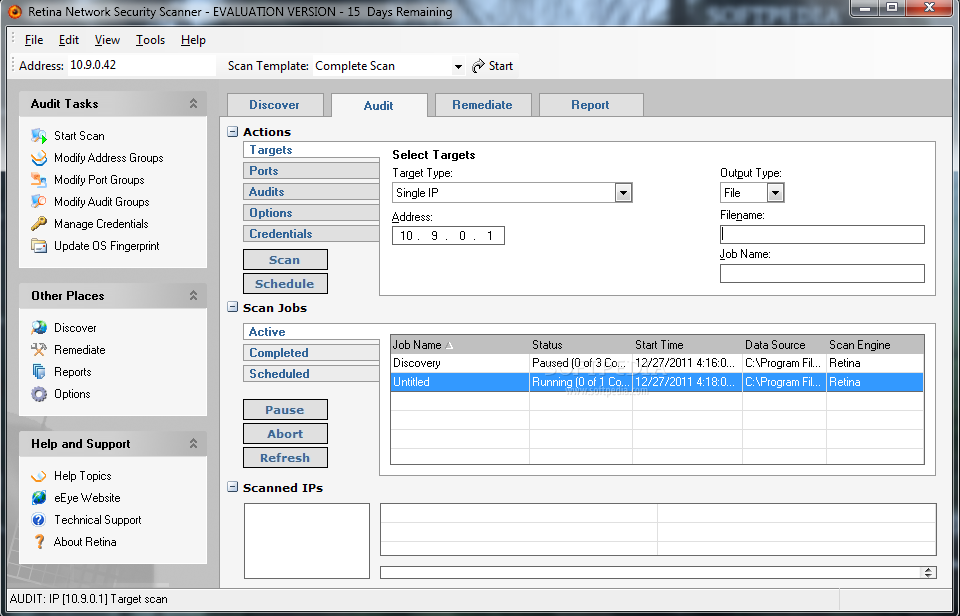Collapse the Other Places panel
The image size is (960, 616).
point(193,296)
